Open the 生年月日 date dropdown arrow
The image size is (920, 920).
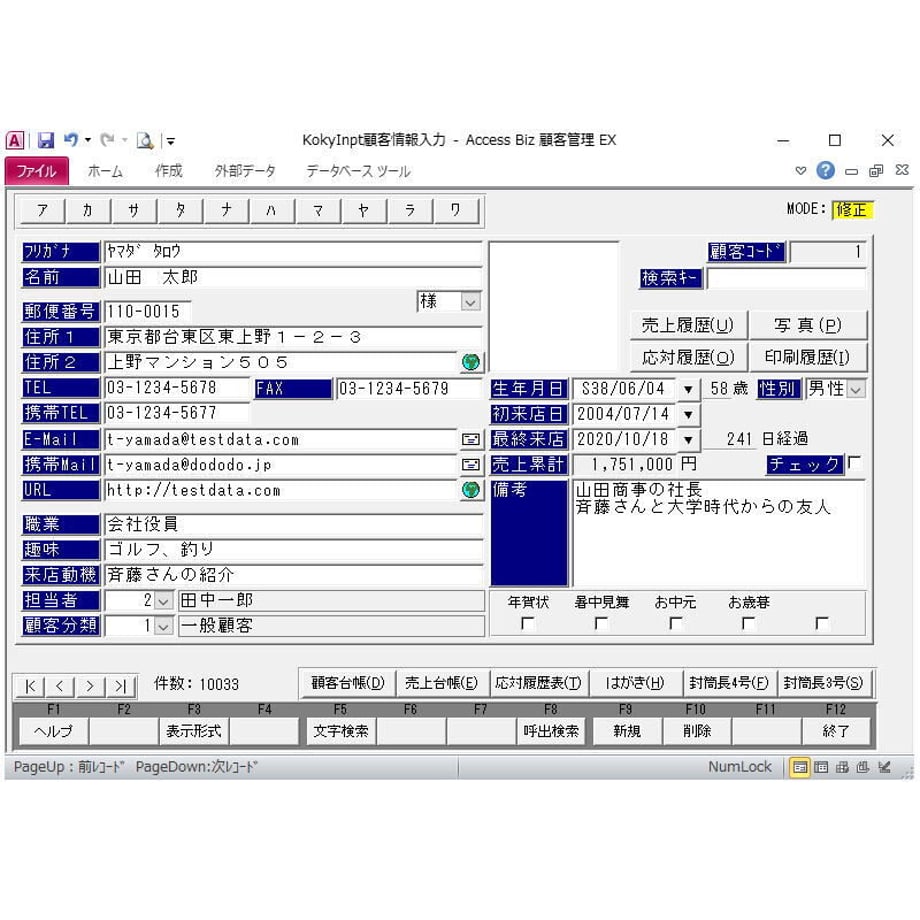(x=688, y=389)
